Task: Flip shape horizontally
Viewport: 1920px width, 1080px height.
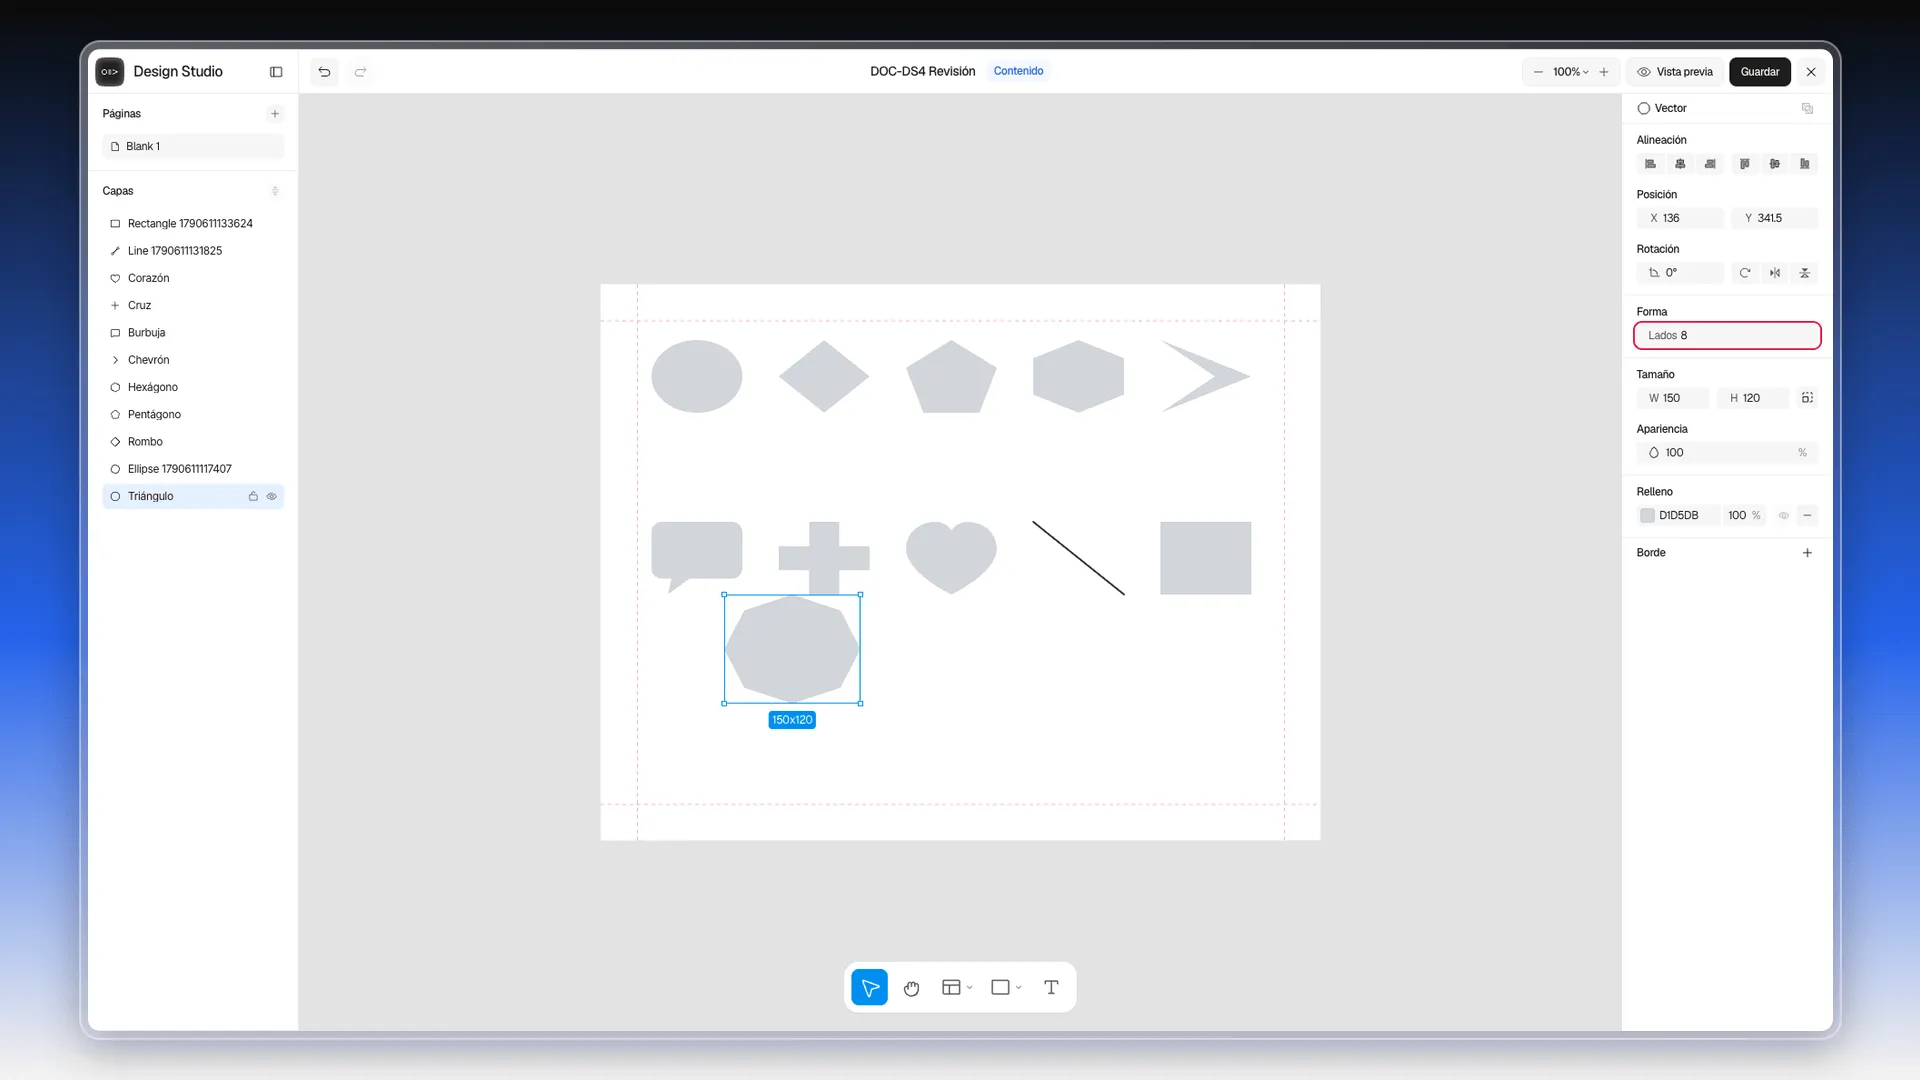Action: [1775, 273]
